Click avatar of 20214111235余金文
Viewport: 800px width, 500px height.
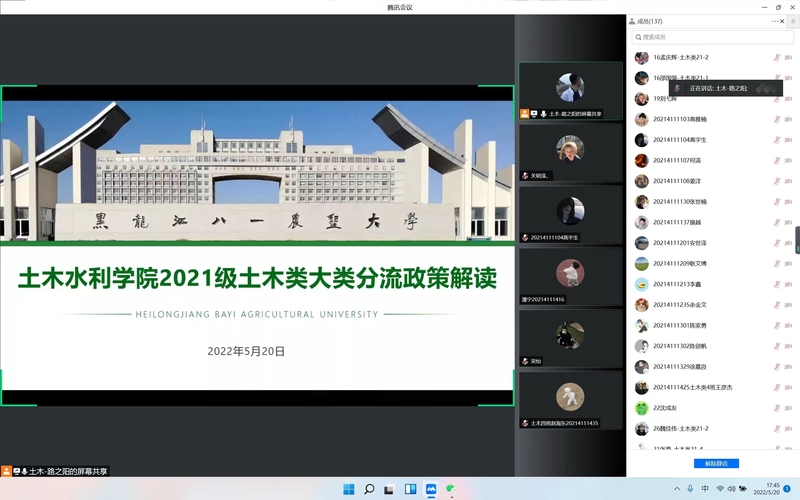pos(641,304)
